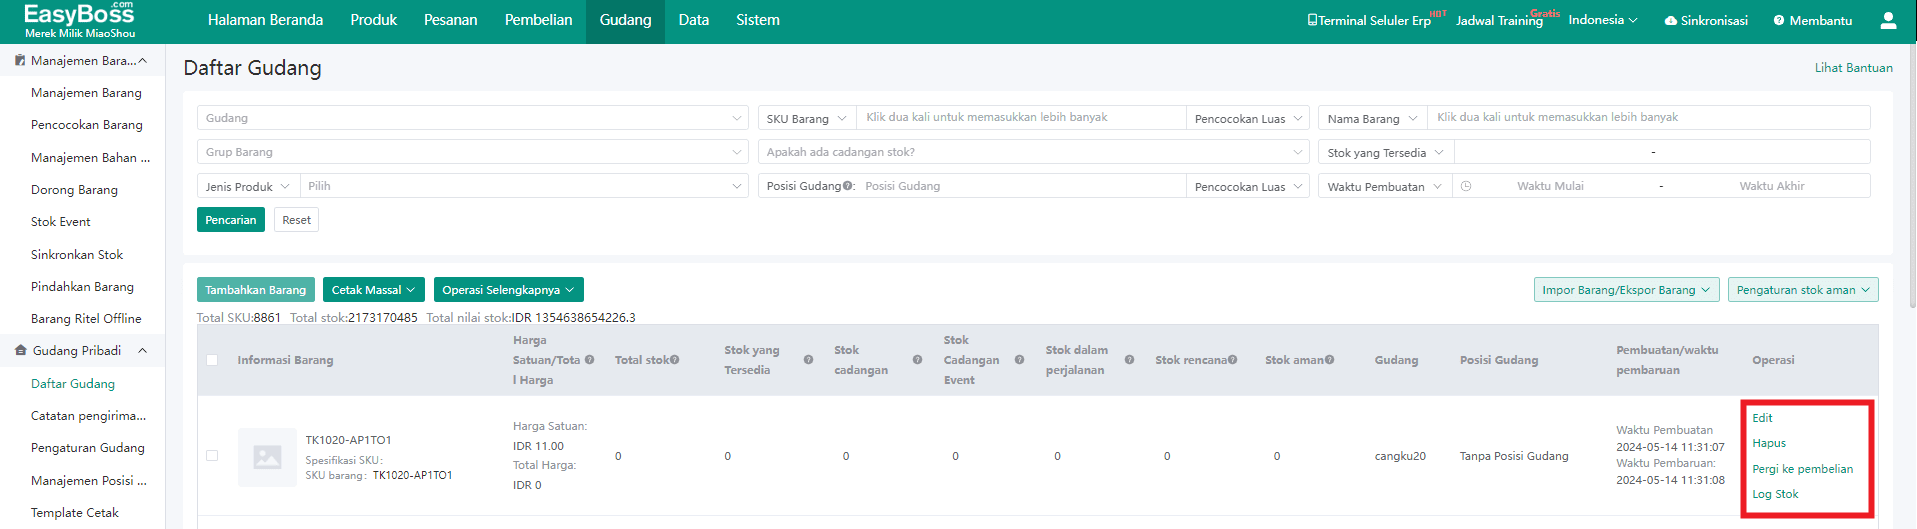The image size is (1917, 529).
Task: Open Dorong Barang sidebar item
Action: click(74, 190)
